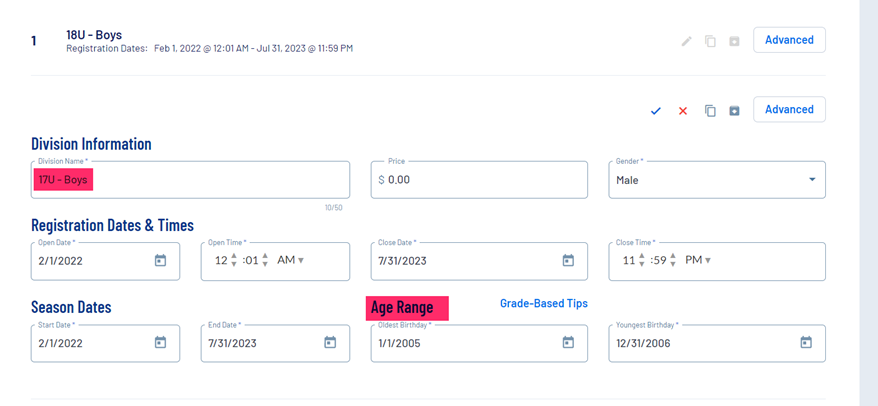Open the calendar picker for Close Date

click(x=568, y=261)
